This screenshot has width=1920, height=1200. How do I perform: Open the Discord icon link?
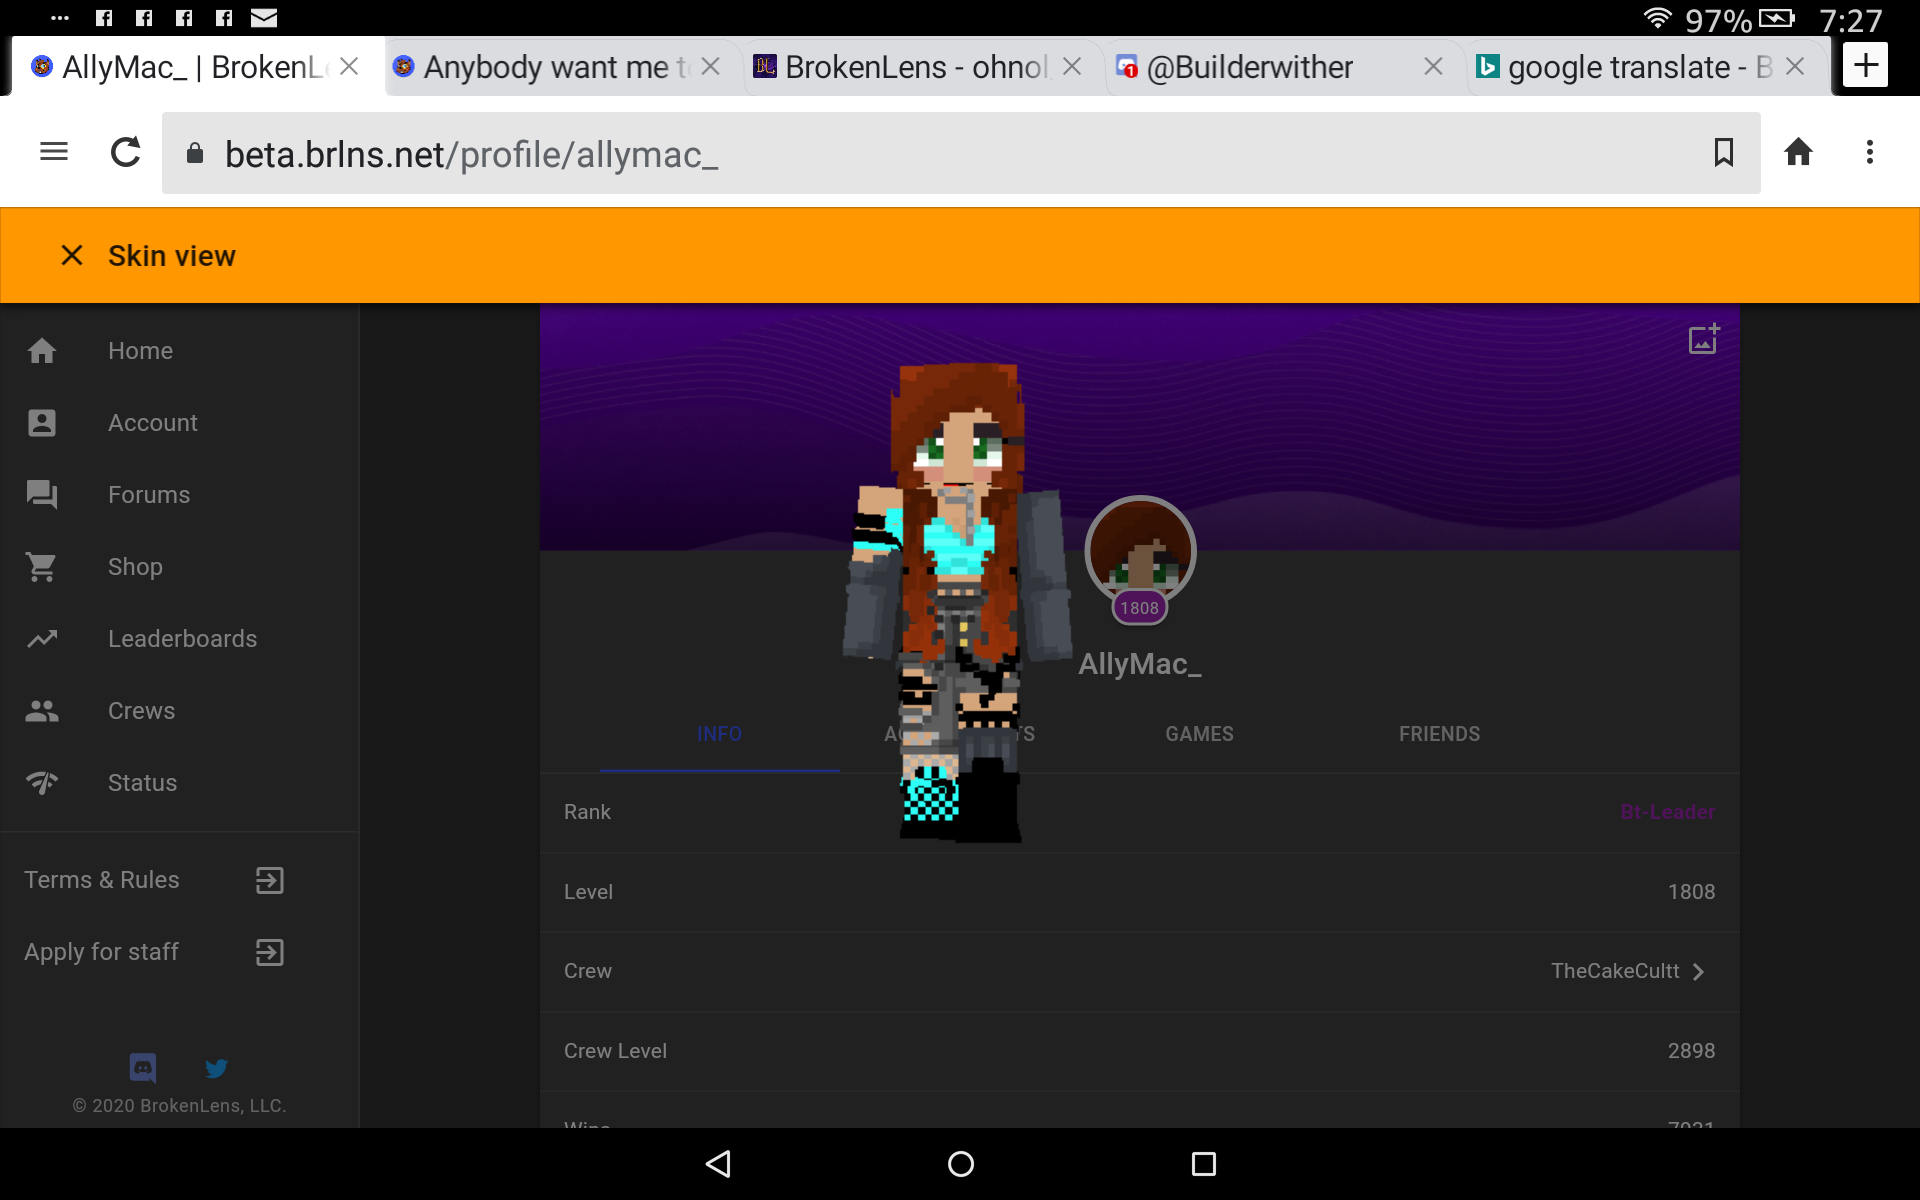[x=143, y=1068]
